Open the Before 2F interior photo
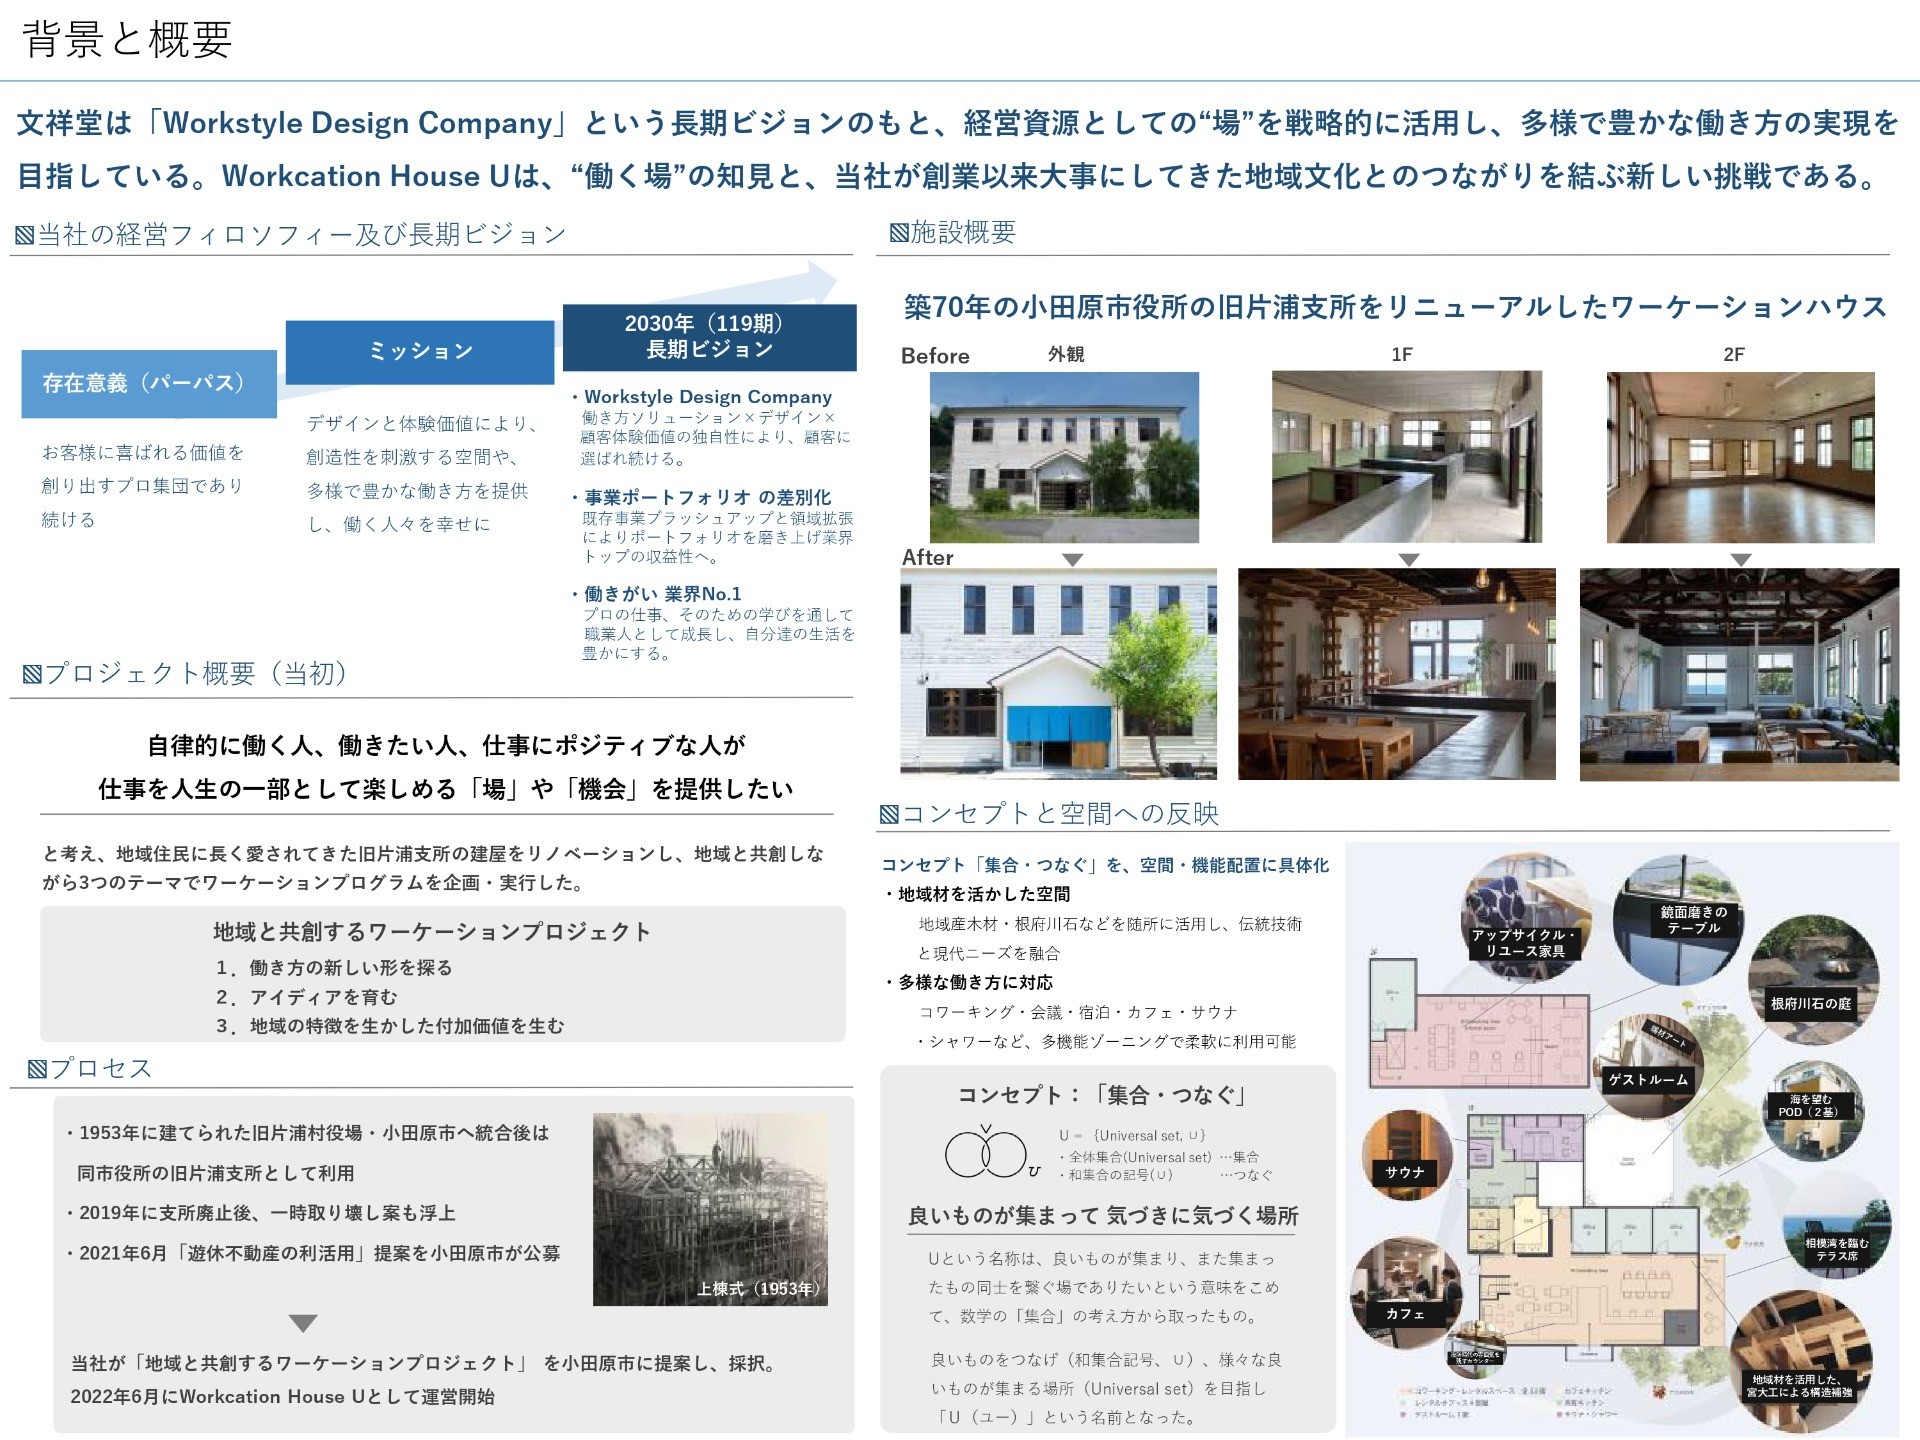Screen dimensions: 1920x1440 1740,457
